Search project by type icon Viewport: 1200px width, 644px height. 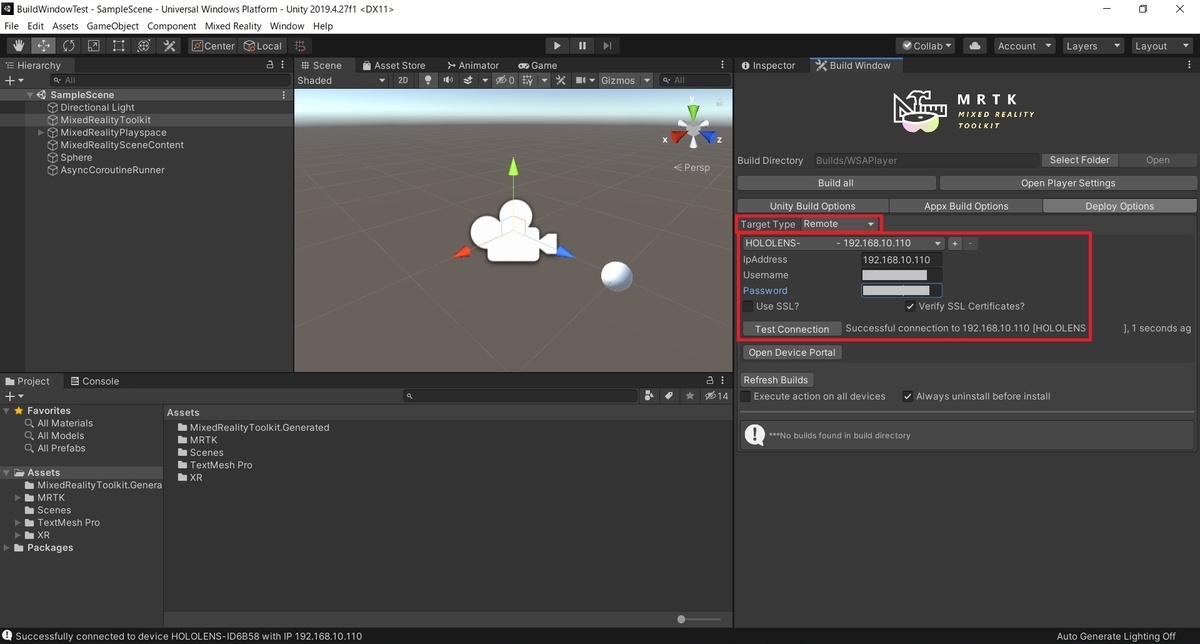[x=649, y=396]
